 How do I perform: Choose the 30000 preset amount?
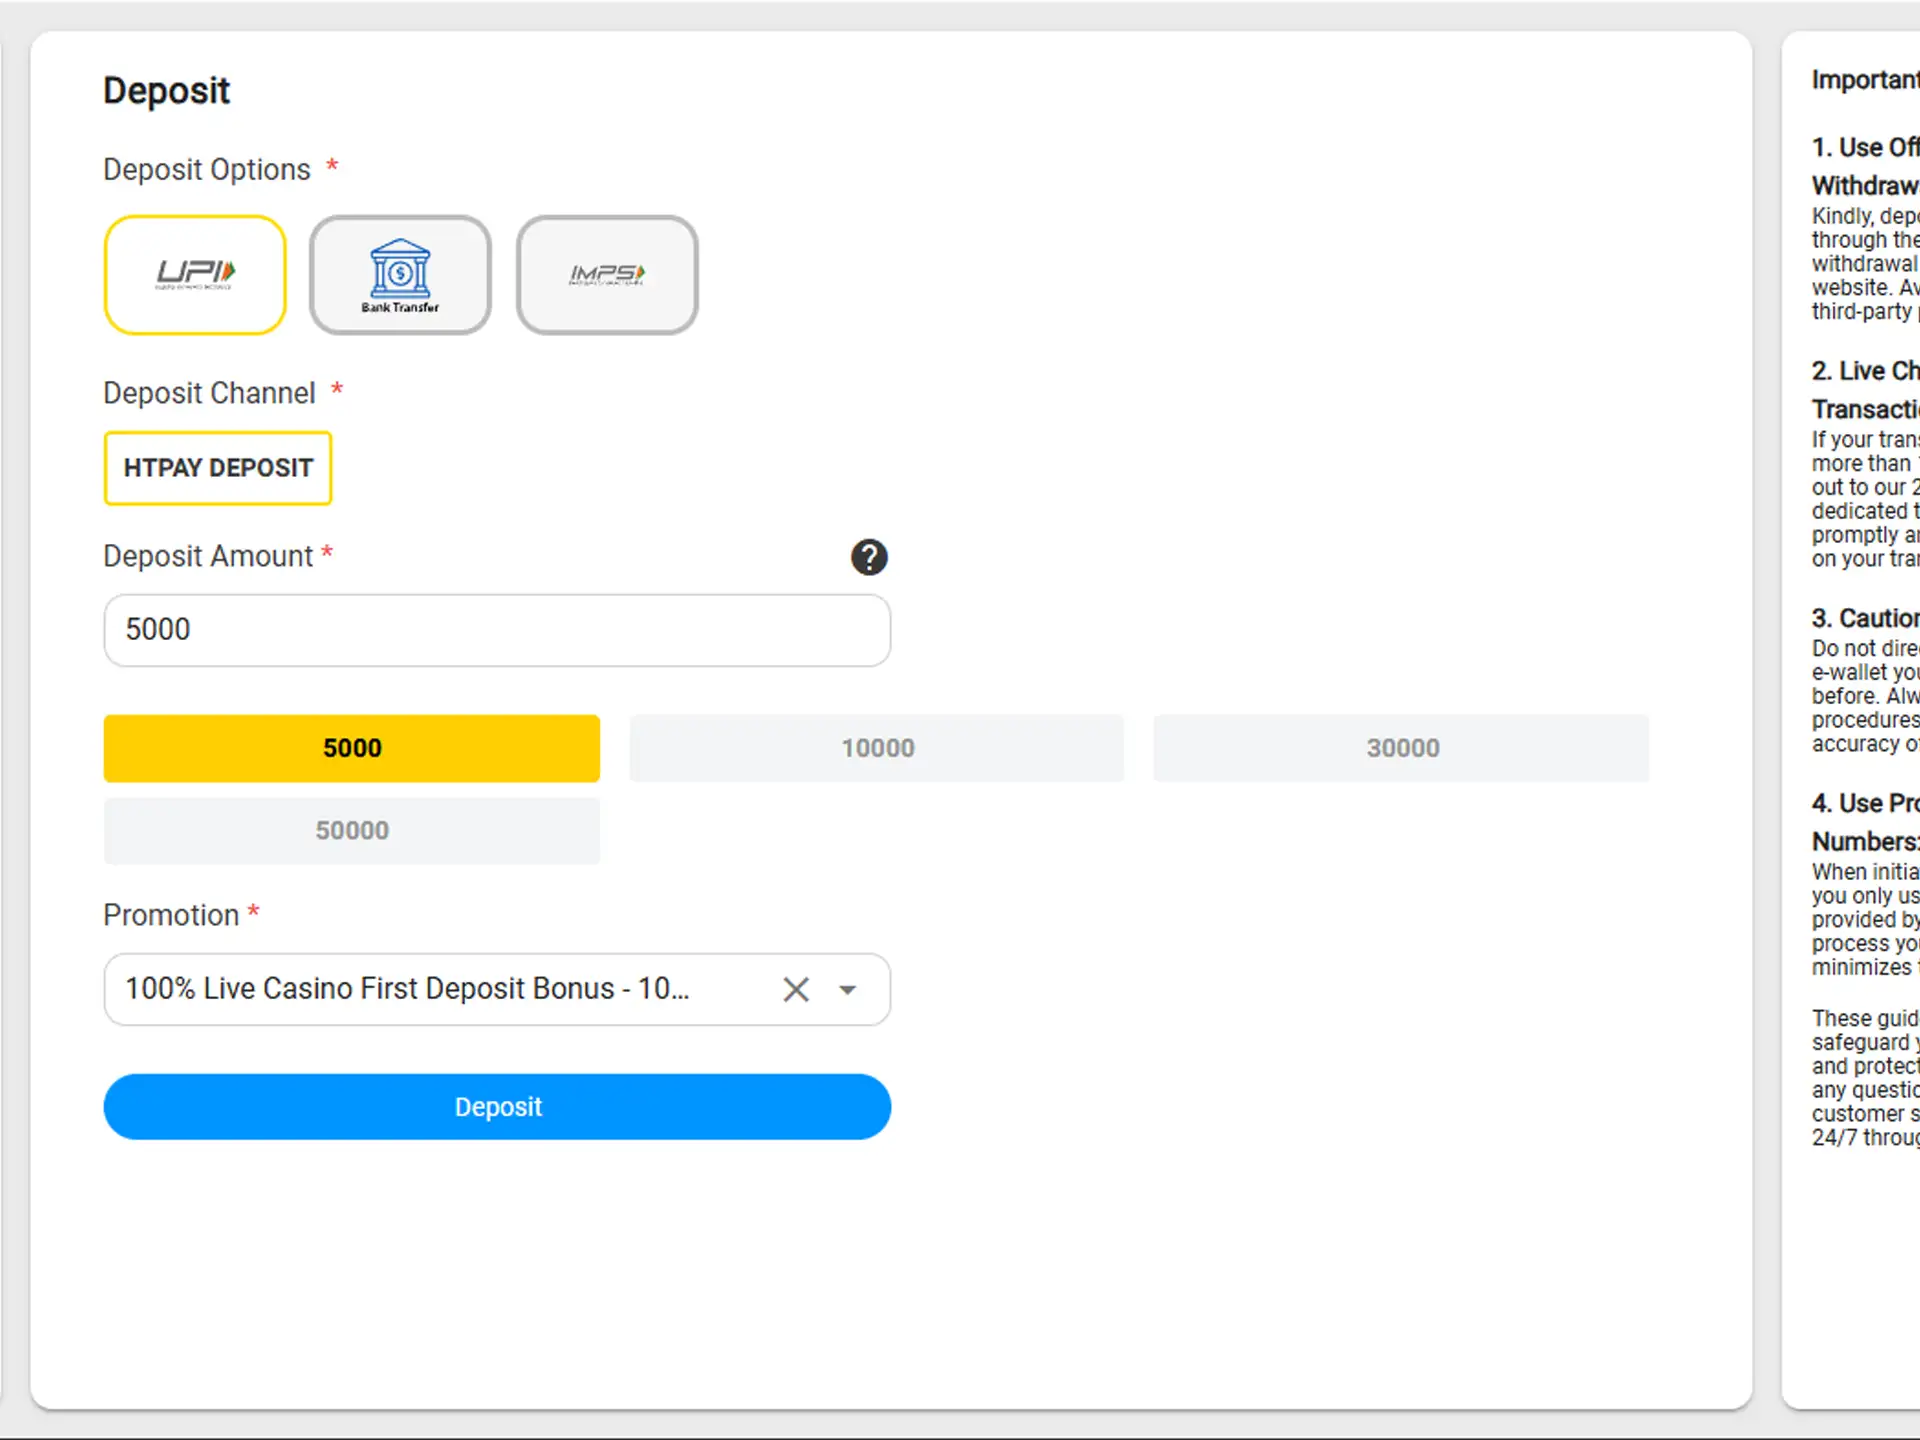click(1402, 748)
